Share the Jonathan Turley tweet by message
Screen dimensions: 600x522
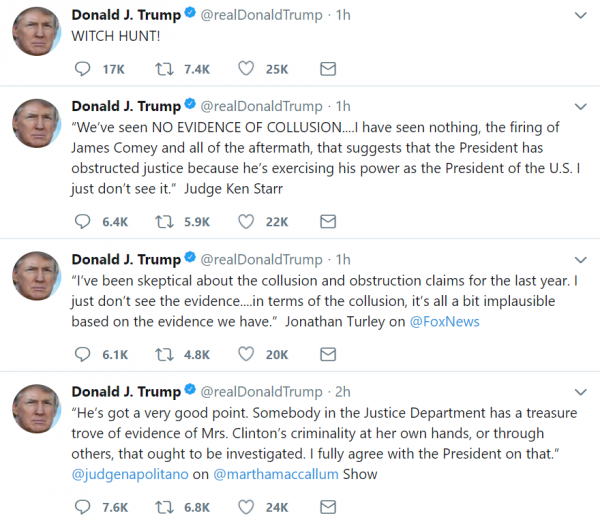click(328, 354)
